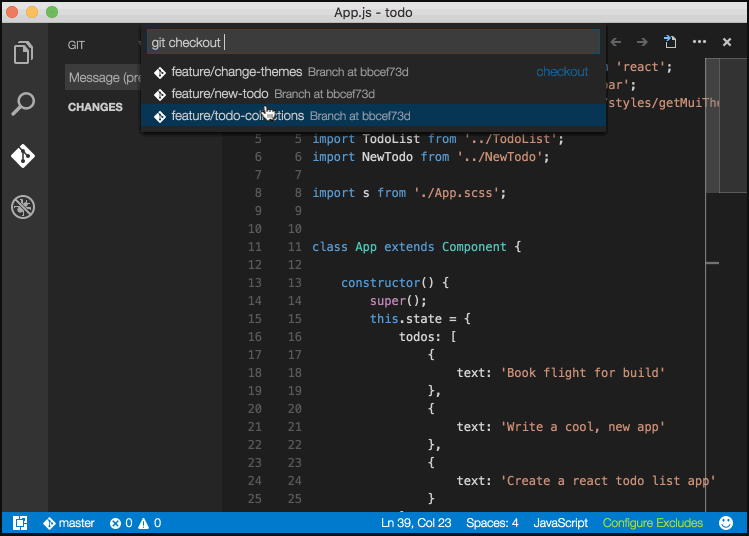This screenshot has width=749, height=536.
Task: Click the master branch status item
Action: pos(69,523)
